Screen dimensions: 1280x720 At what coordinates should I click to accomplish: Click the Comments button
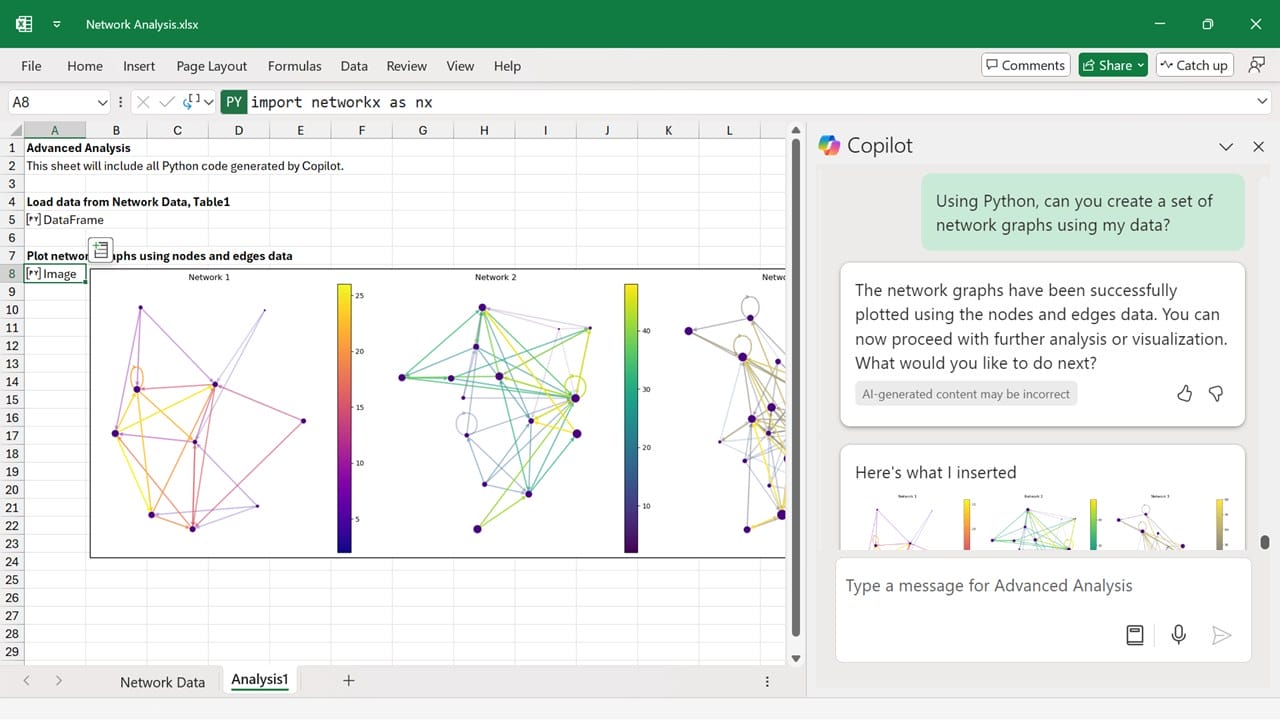click(x=1025, y=64)
